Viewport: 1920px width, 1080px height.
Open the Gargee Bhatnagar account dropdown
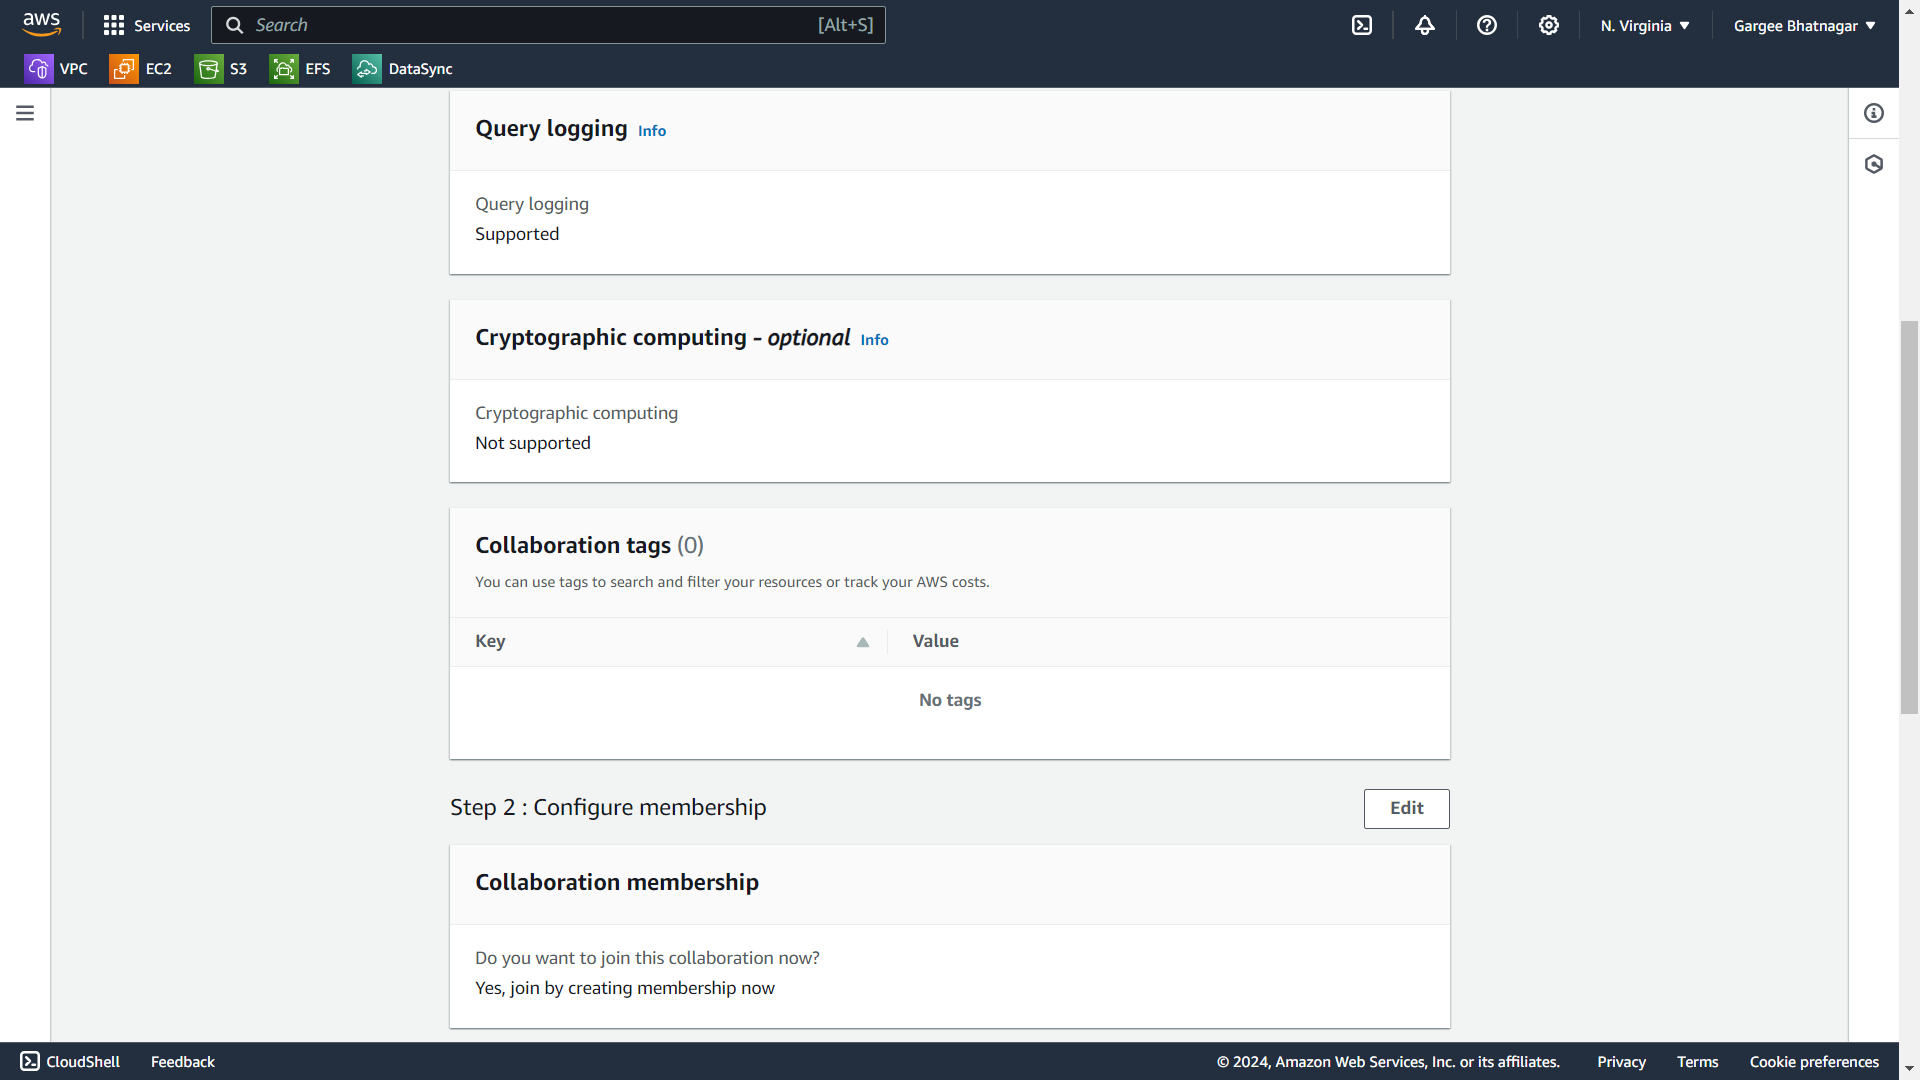point(1804,25)
